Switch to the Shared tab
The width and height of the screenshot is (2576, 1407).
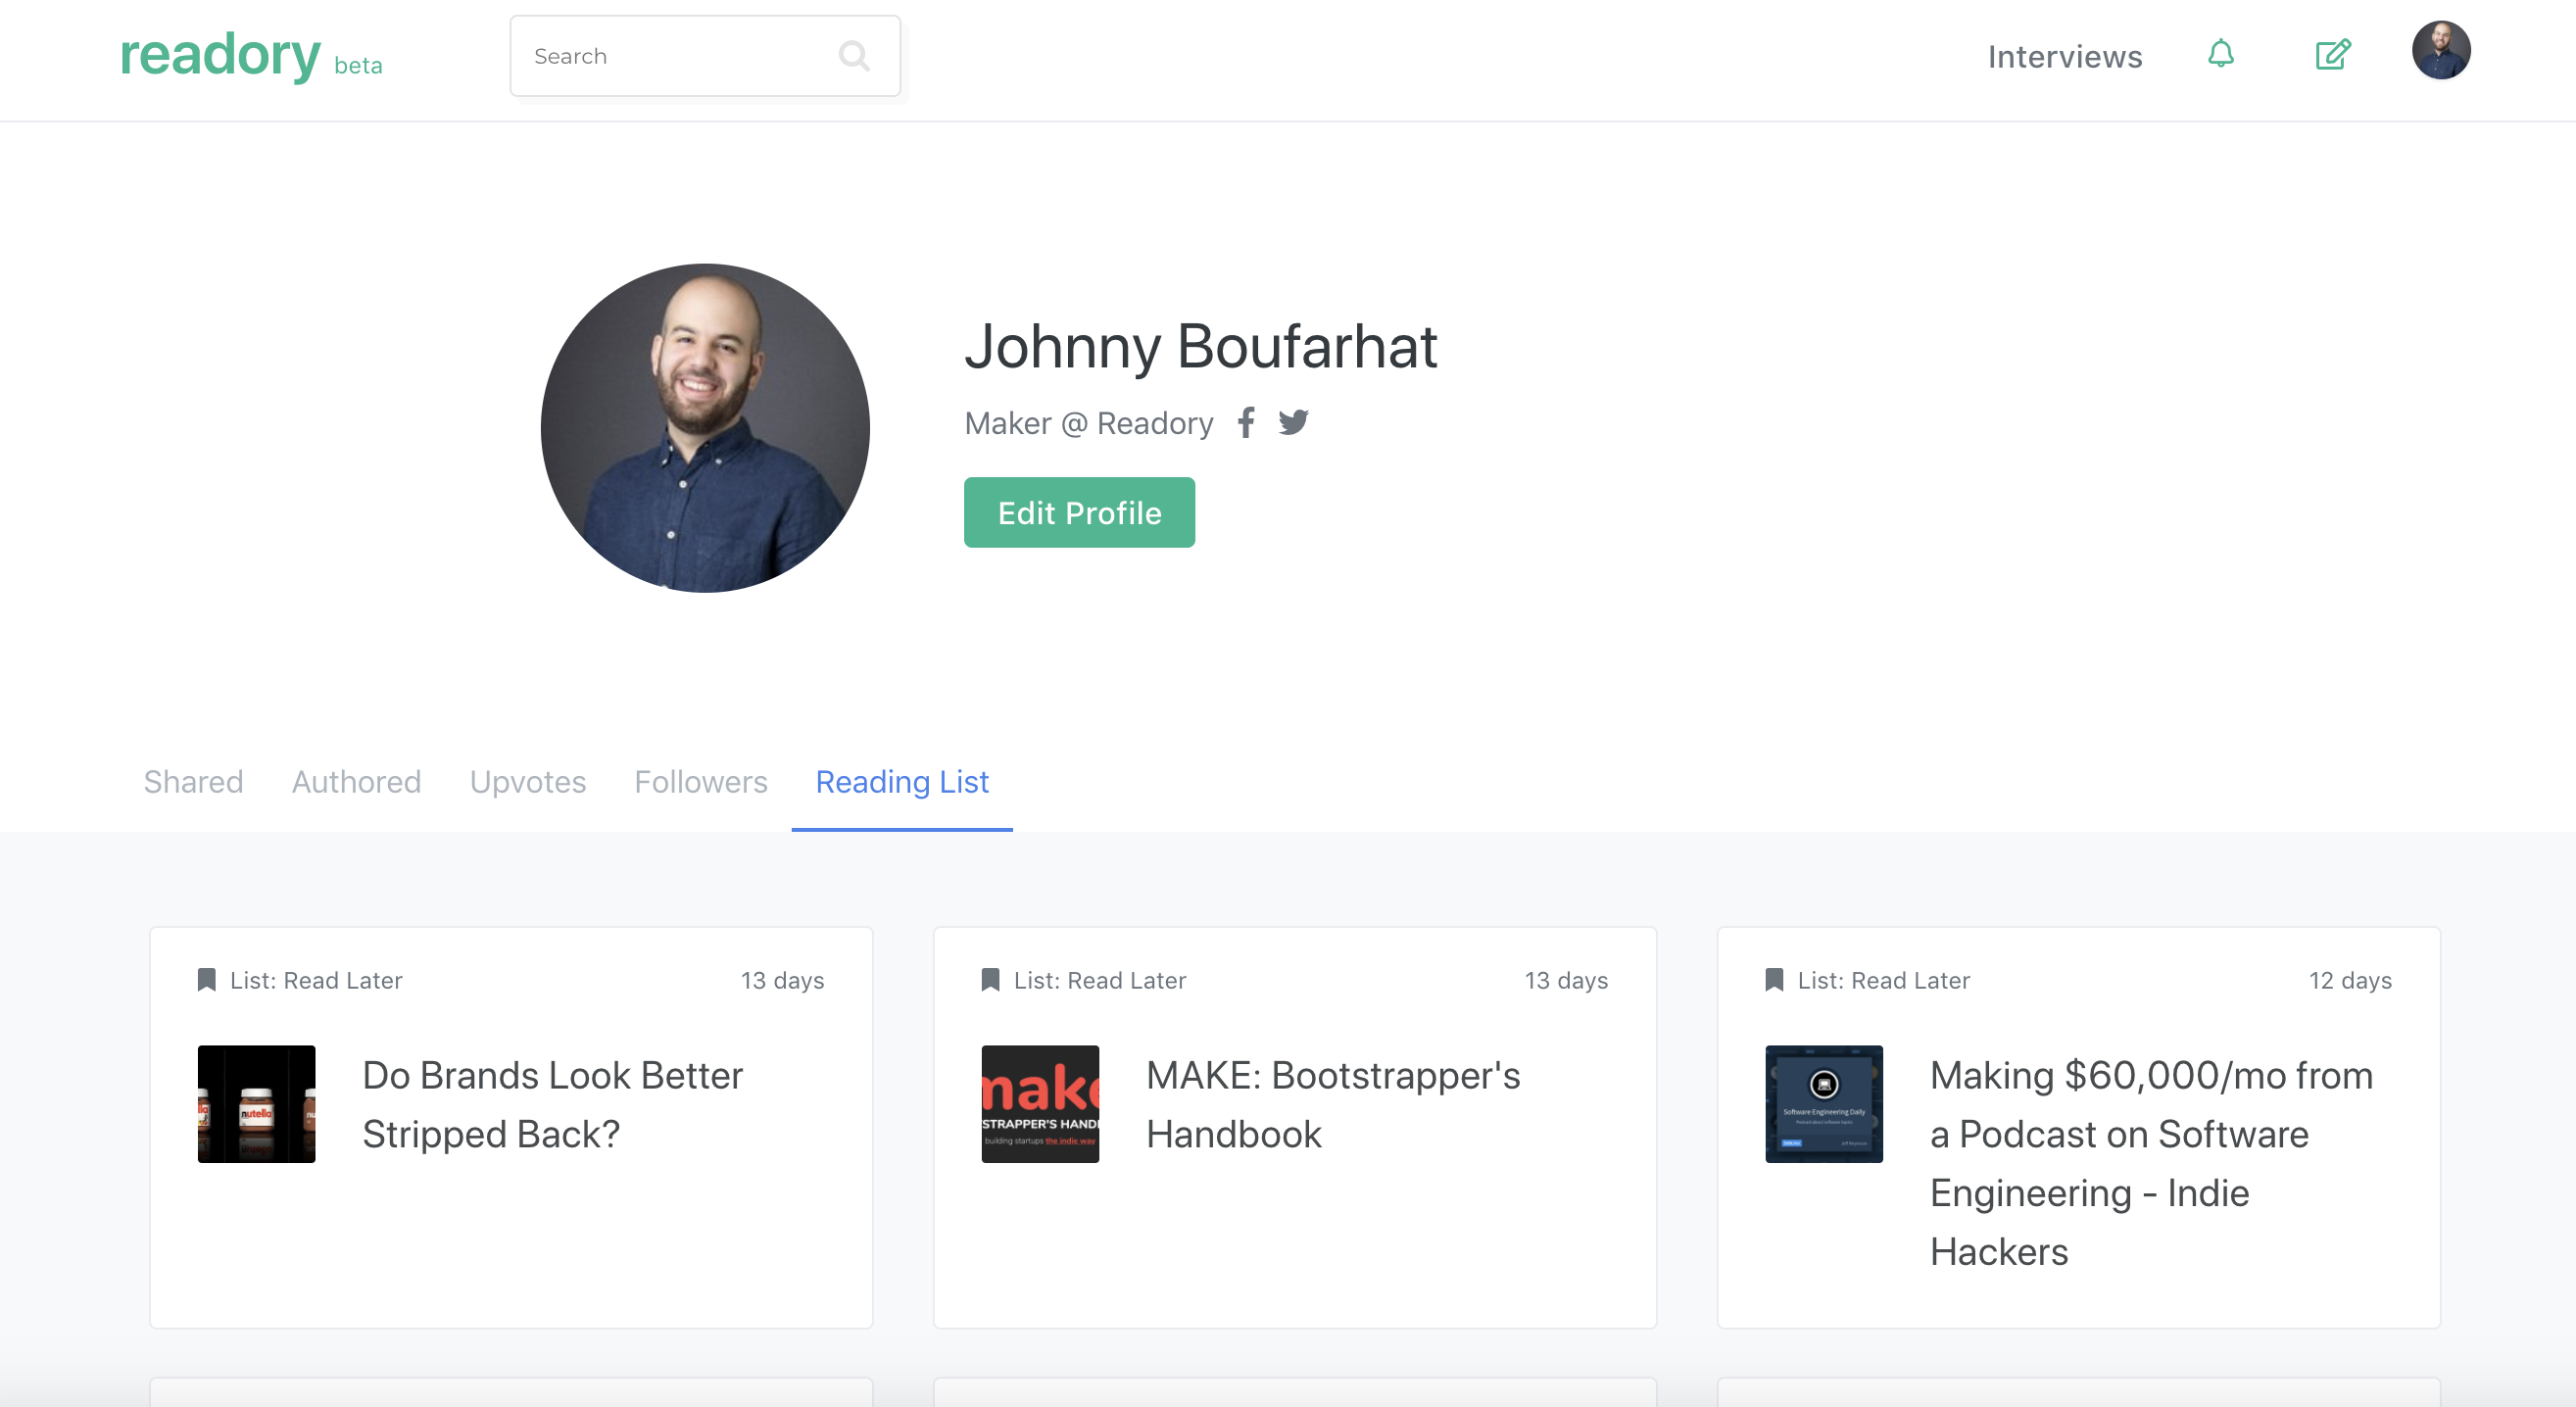coord(193,782)
